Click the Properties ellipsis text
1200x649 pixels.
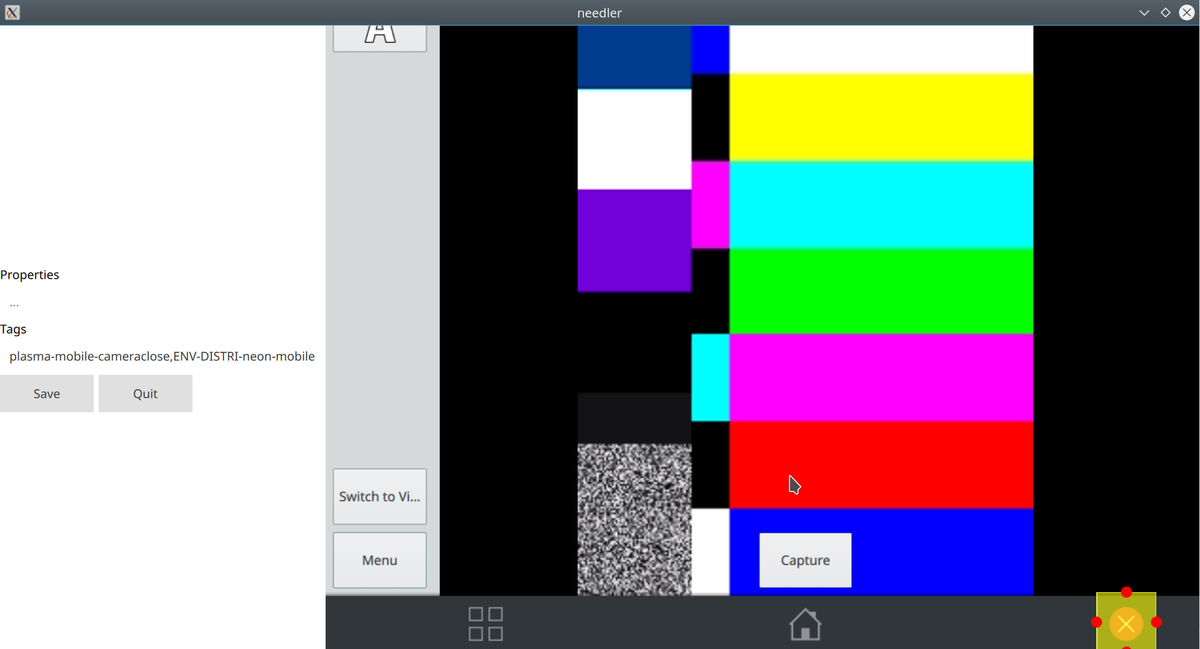pos(14,302)
